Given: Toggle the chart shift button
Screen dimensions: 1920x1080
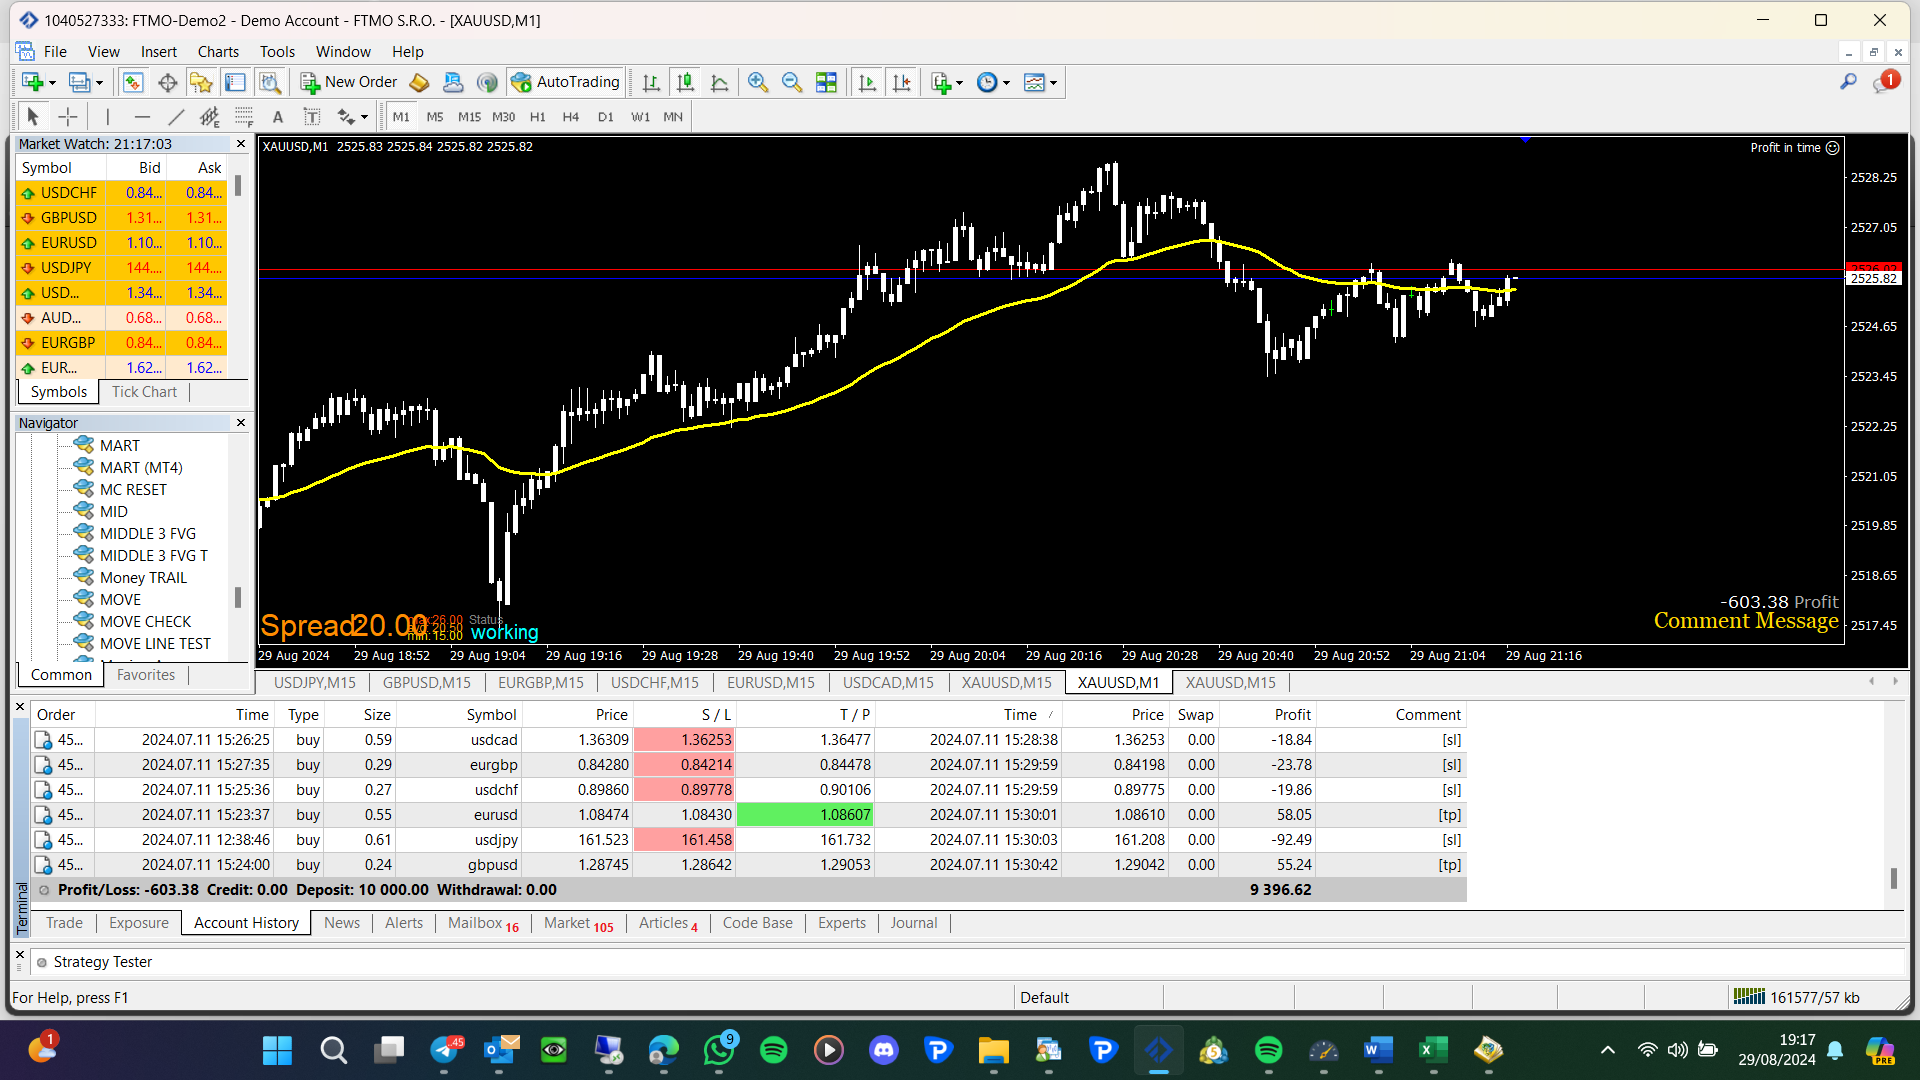Looking at the screenshot, I should pos(901,83).
